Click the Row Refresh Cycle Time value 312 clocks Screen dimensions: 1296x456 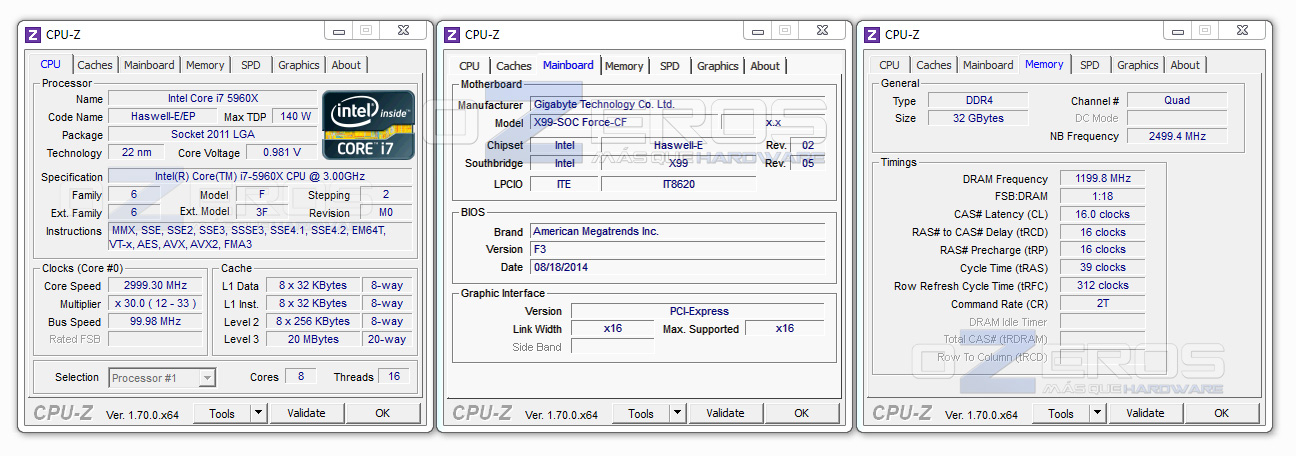1102,285
